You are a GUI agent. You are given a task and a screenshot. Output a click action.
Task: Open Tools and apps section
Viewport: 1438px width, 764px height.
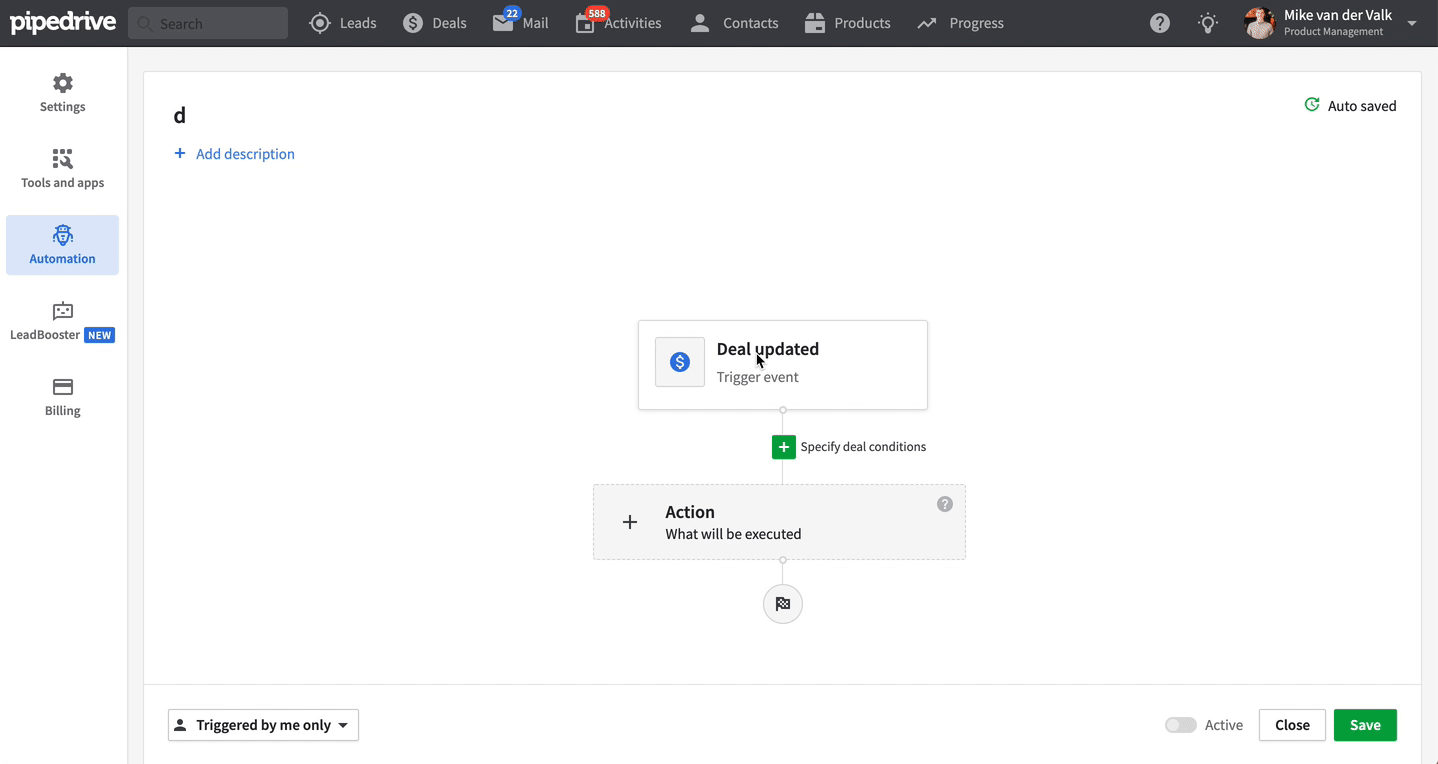pos(62,169)
